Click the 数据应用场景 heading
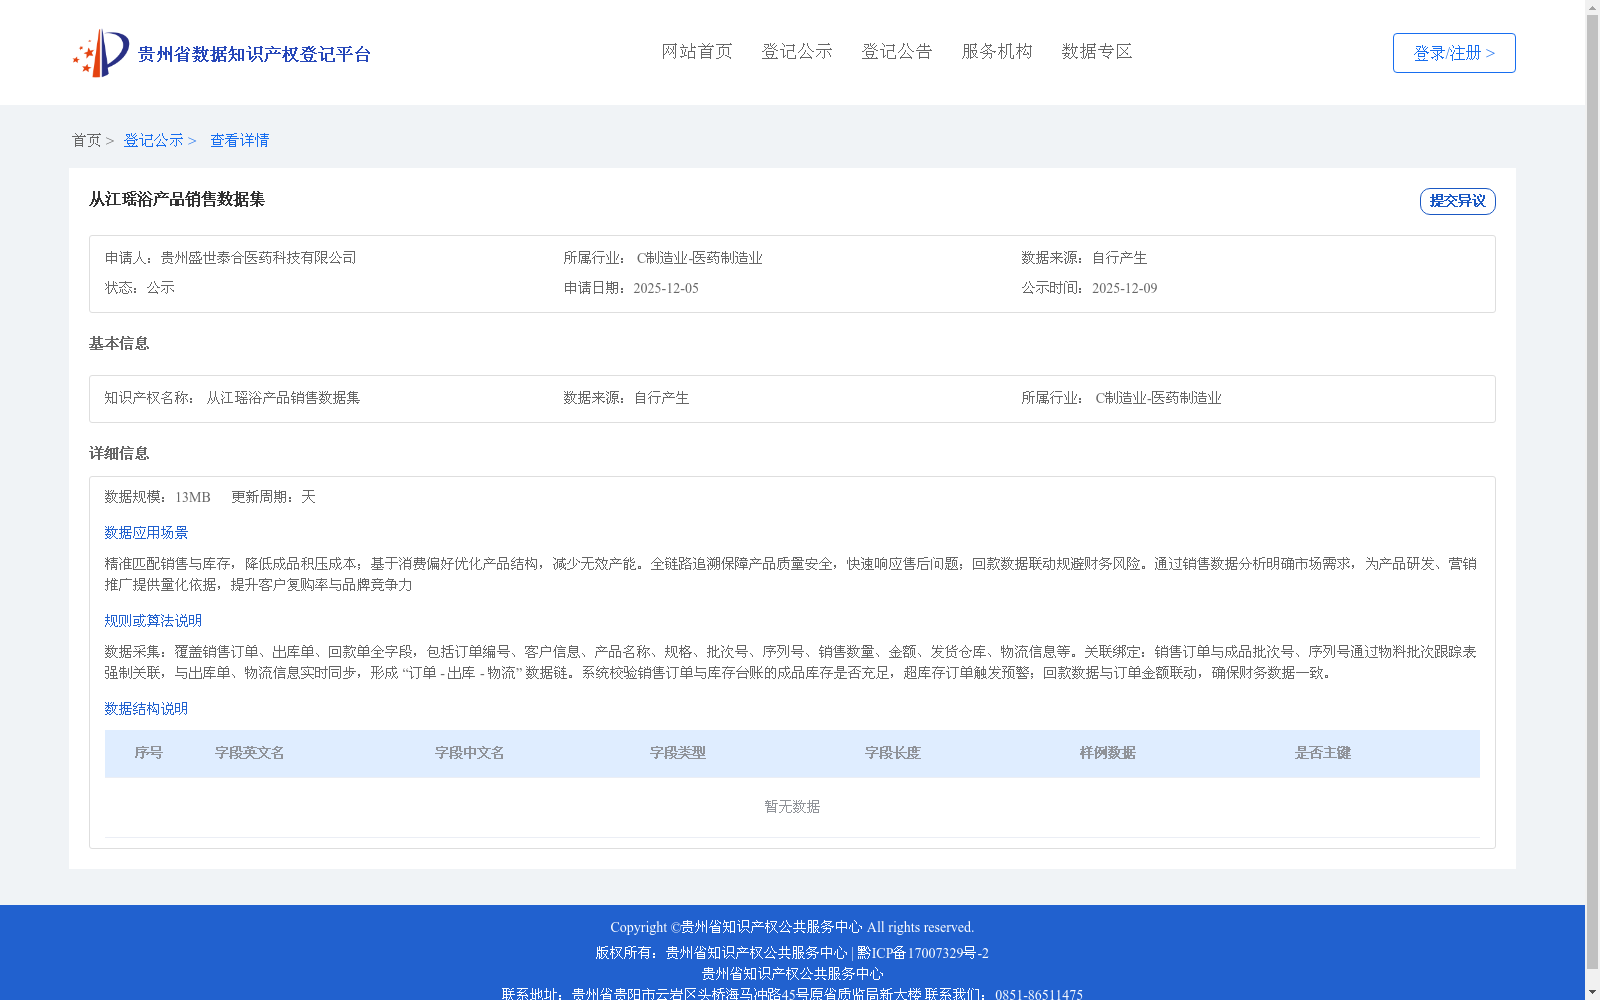 click(146, 533)
